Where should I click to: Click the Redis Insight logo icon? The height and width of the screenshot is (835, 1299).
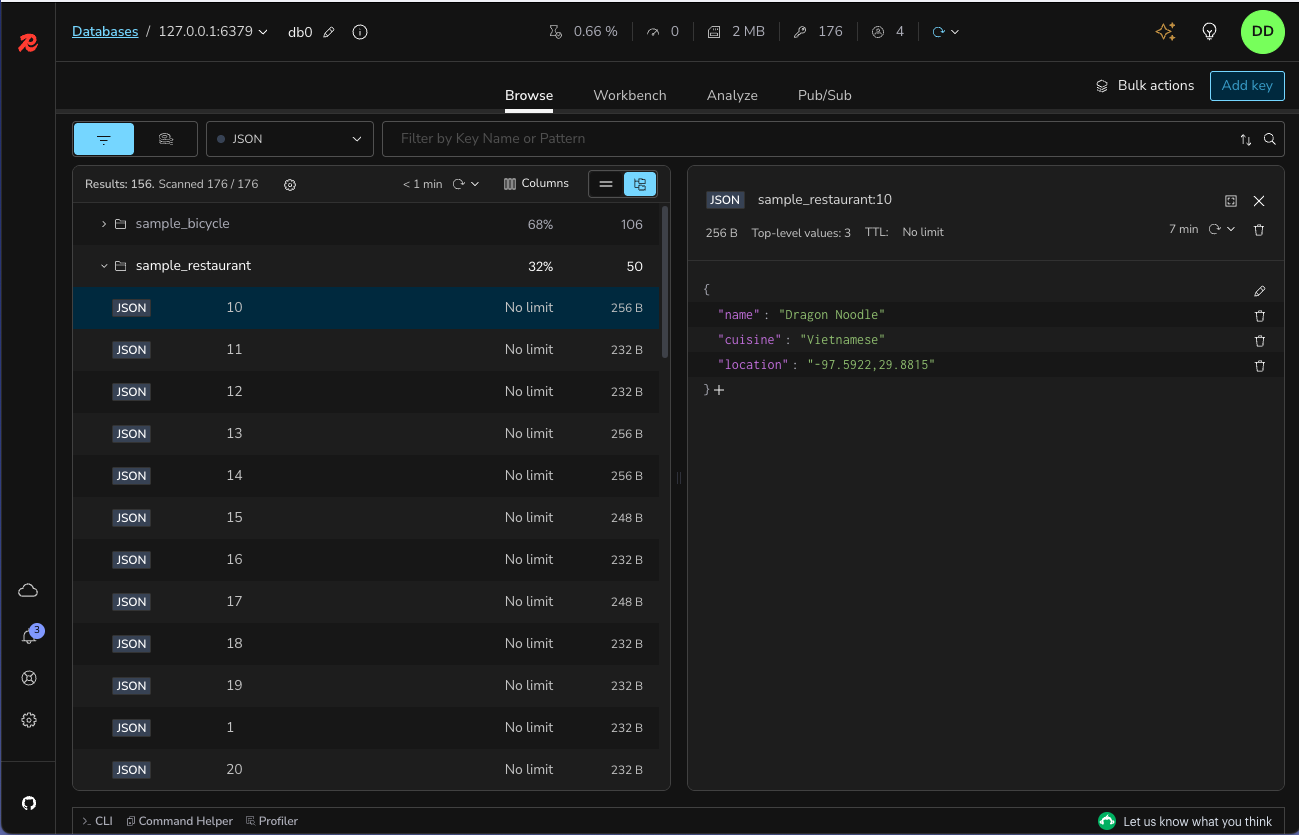pyautogui.click(x=28, y=42)
